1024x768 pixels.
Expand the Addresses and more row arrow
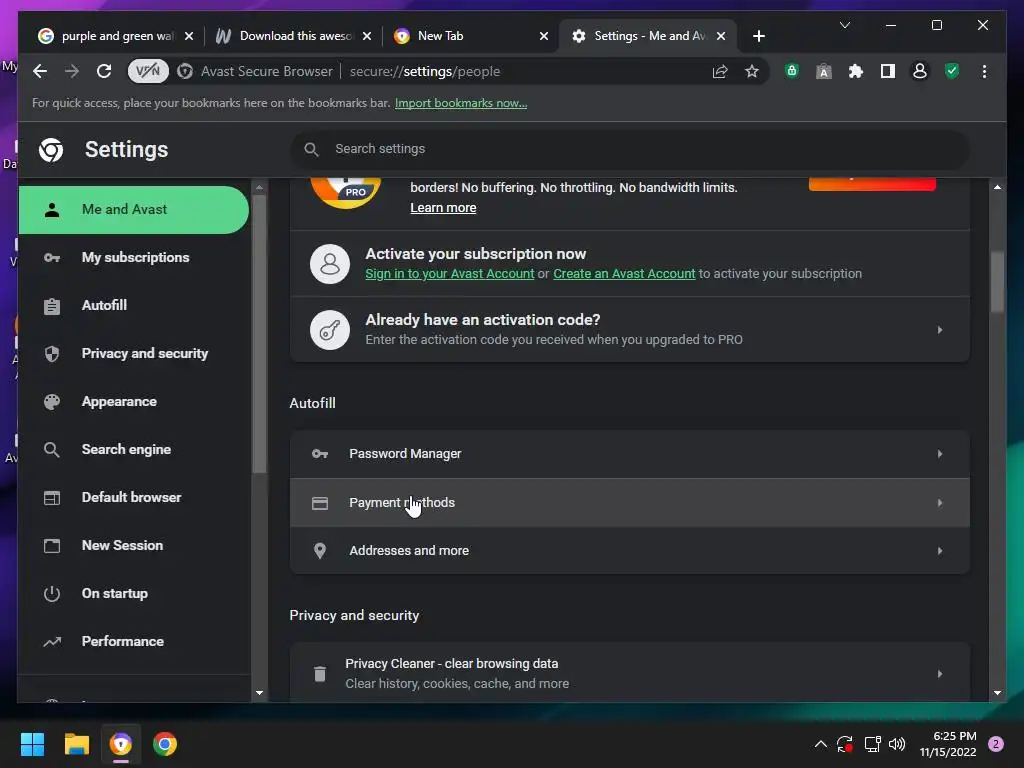[x=939, y=551]
